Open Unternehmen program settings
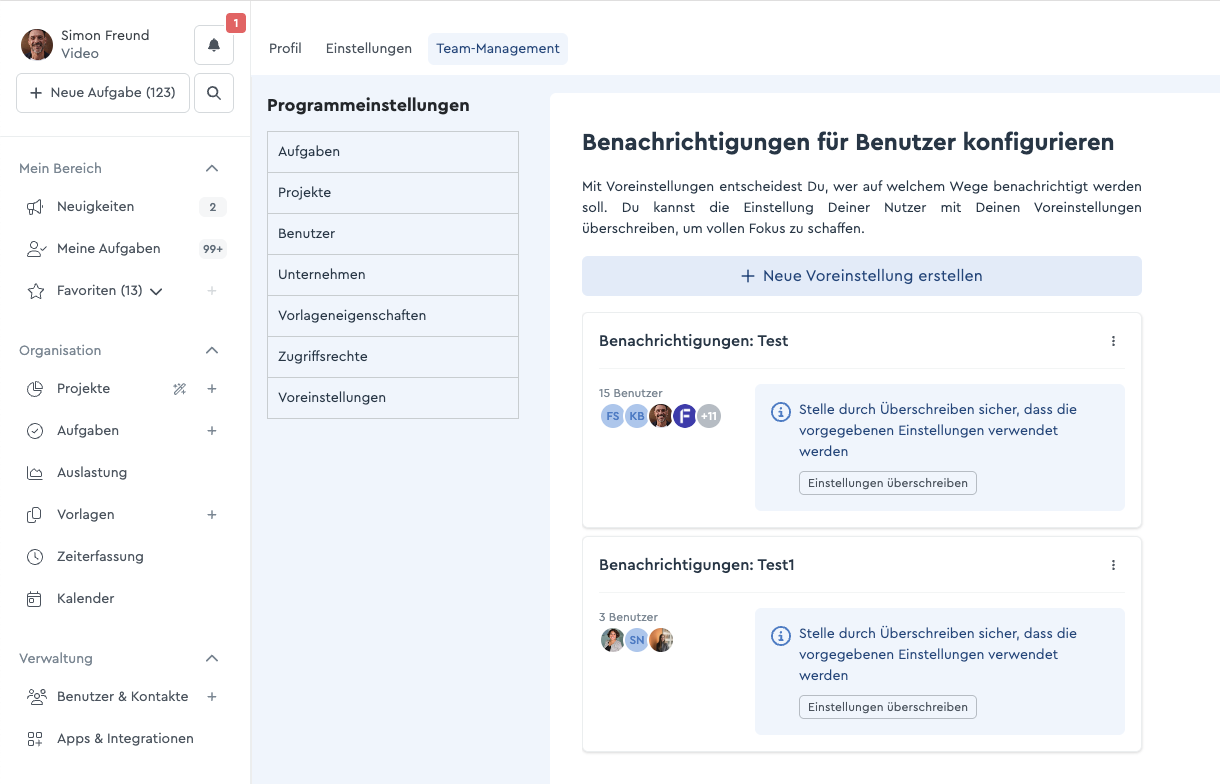The width and height of the screenshot is (1220, 784). click(393, 275)
